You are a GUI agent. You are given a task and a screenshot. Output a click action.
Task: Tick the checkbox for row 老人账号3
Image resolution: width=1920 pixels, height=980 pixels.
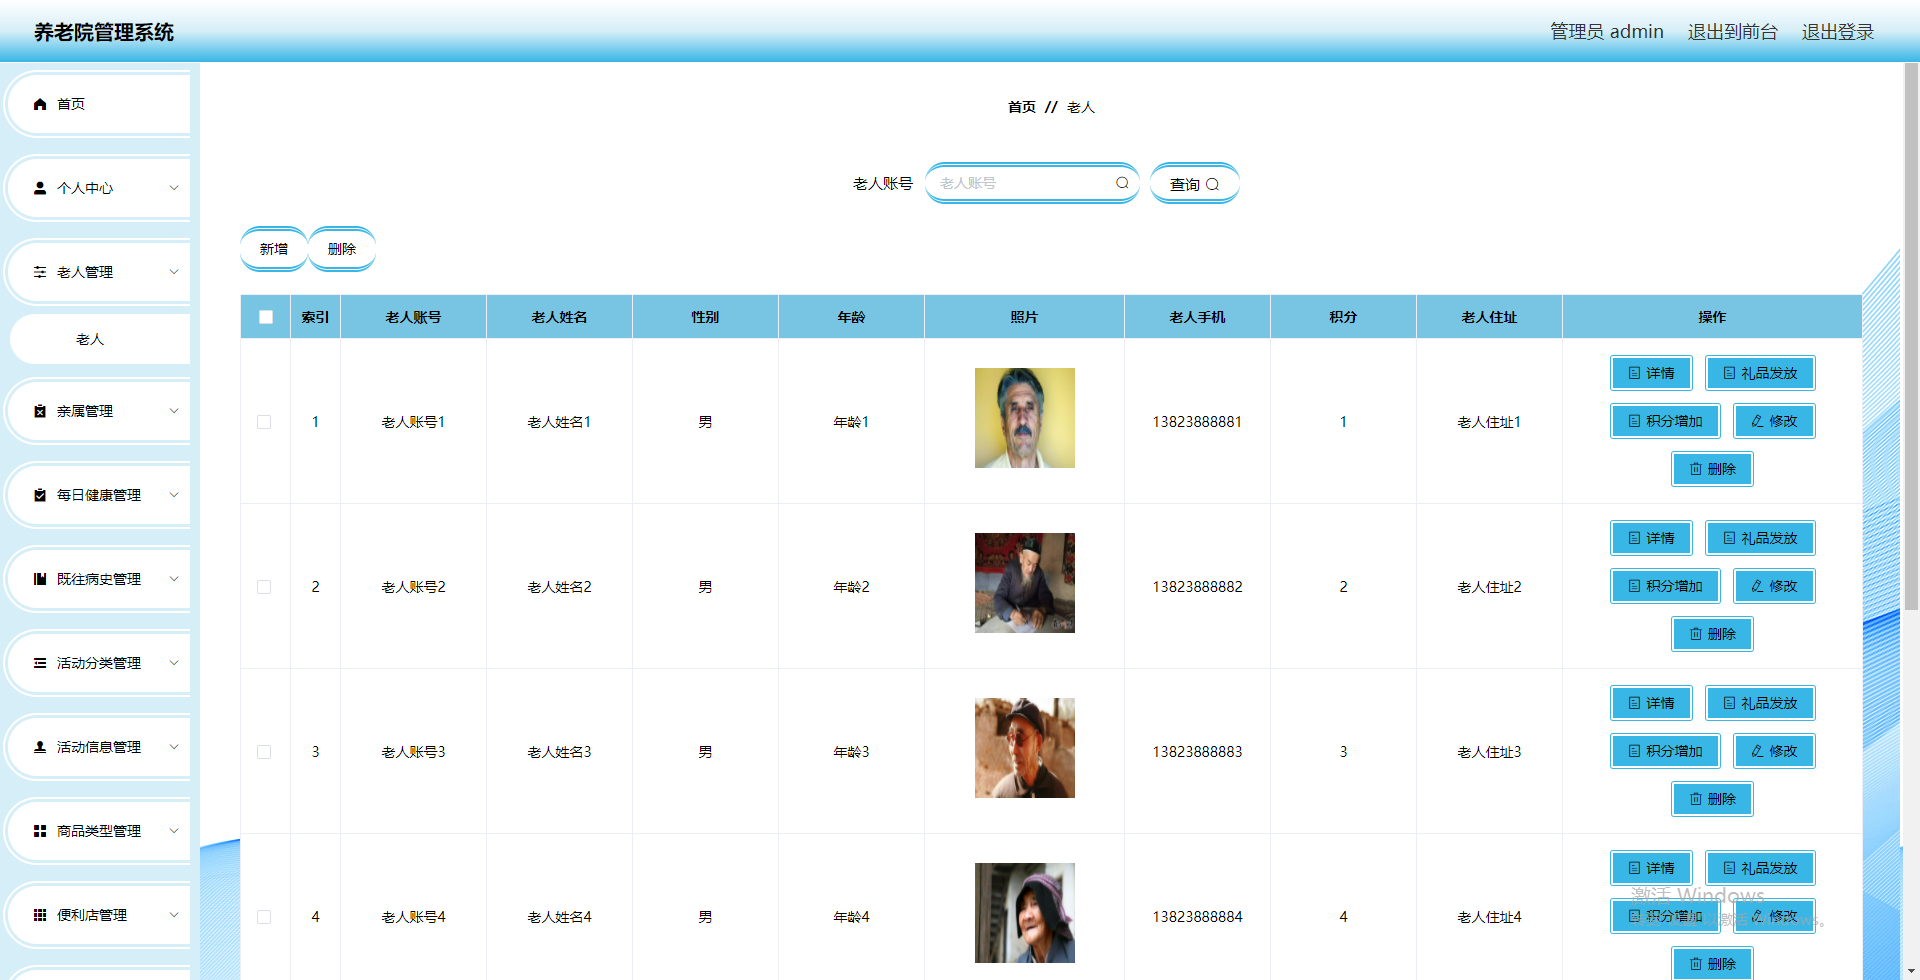click(264, 752)
